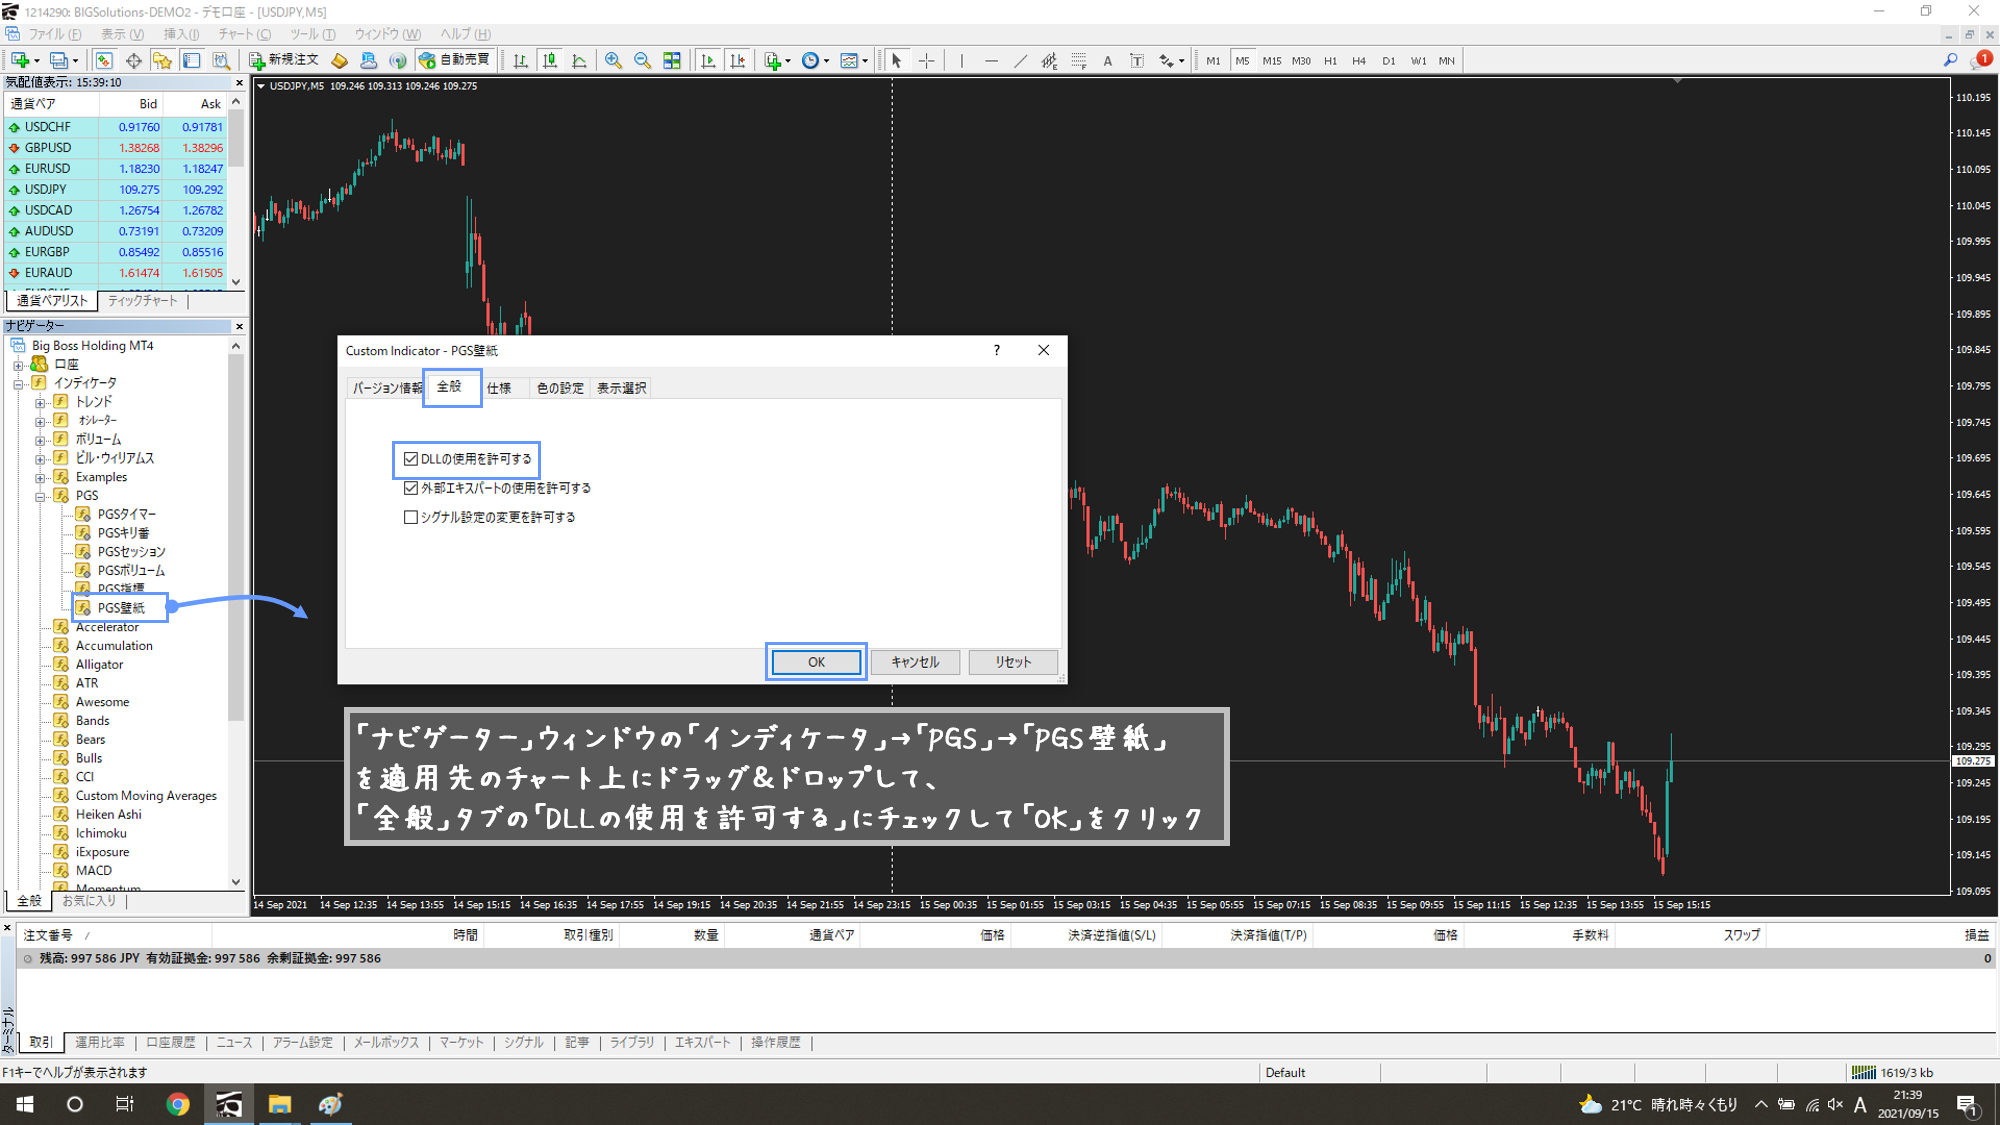Click the 新規注文 new order button
This screenshot has width=2000, height=1125.
coord(284,60)
